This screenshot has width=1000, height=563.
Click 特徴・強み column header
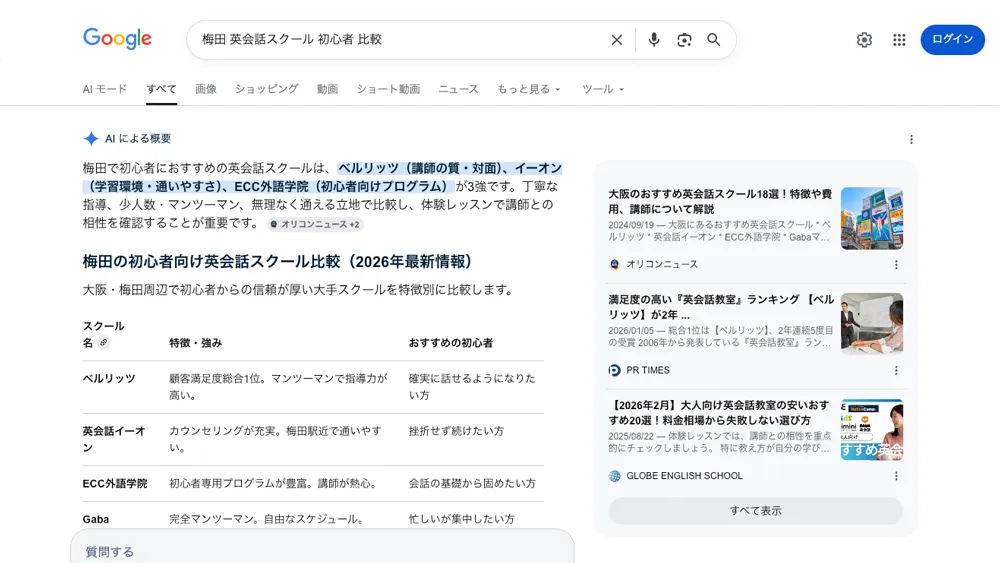196,343
